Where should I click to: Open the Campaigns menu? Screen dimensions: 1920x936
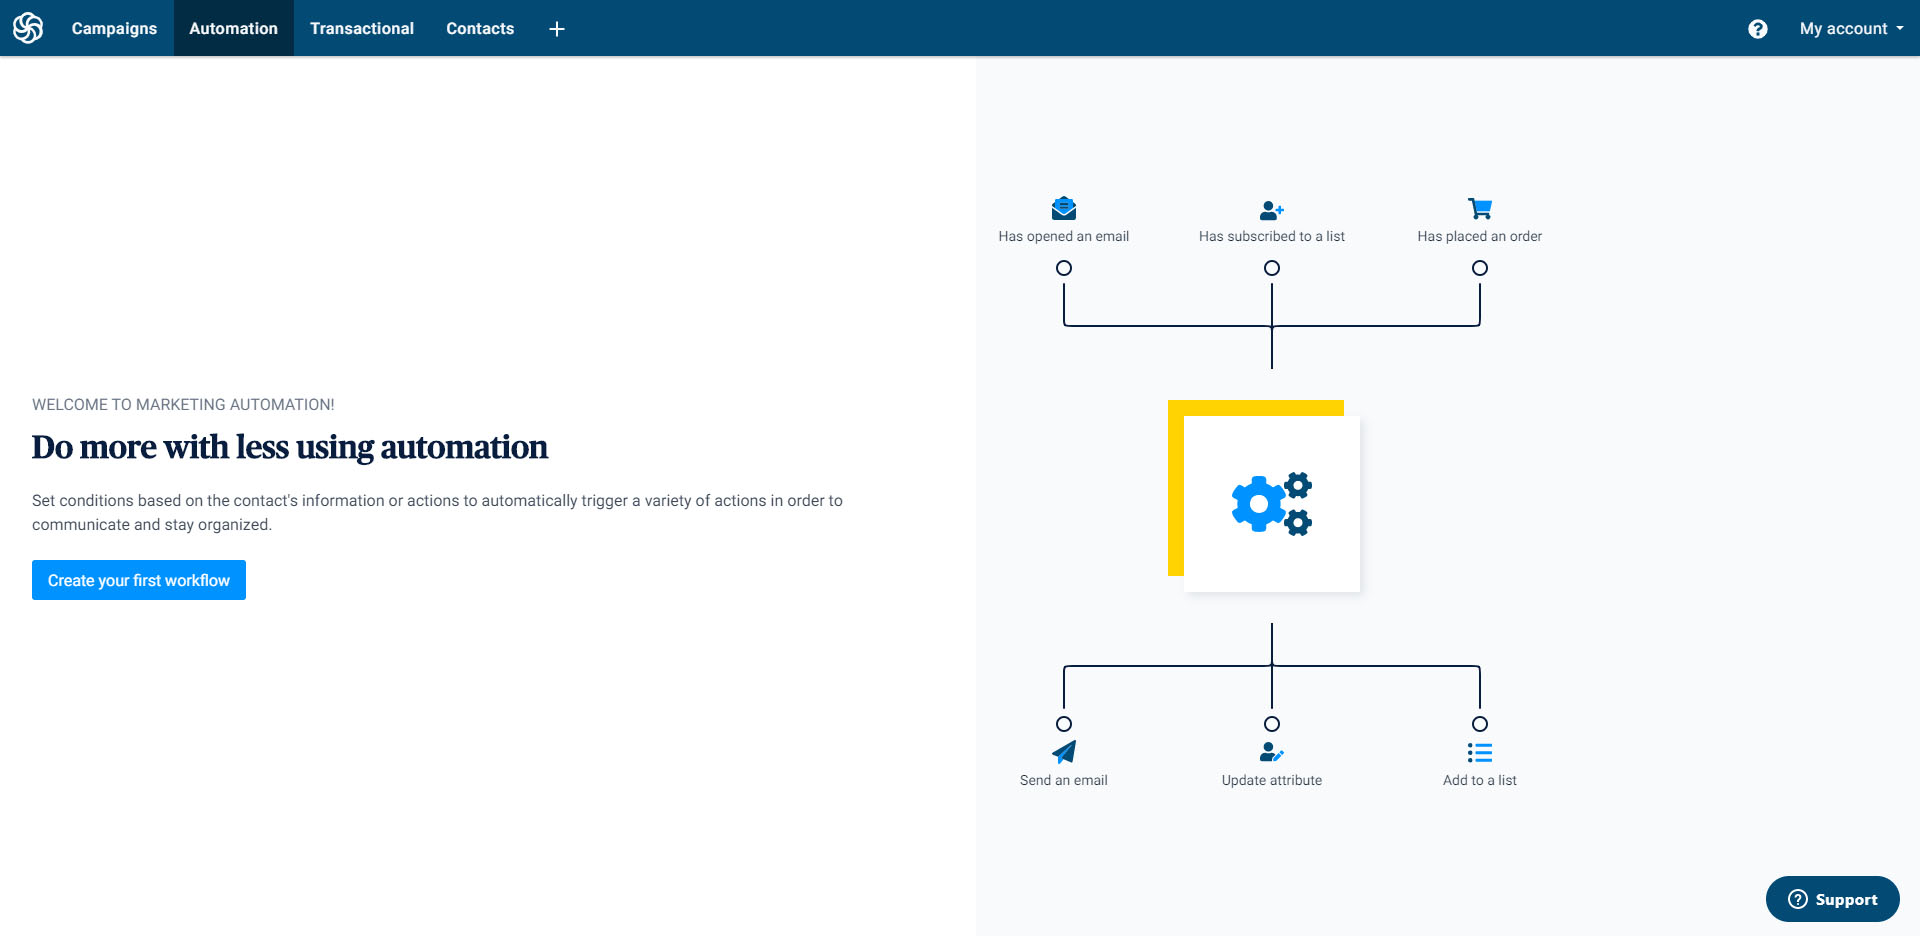(x=114, y=28)
